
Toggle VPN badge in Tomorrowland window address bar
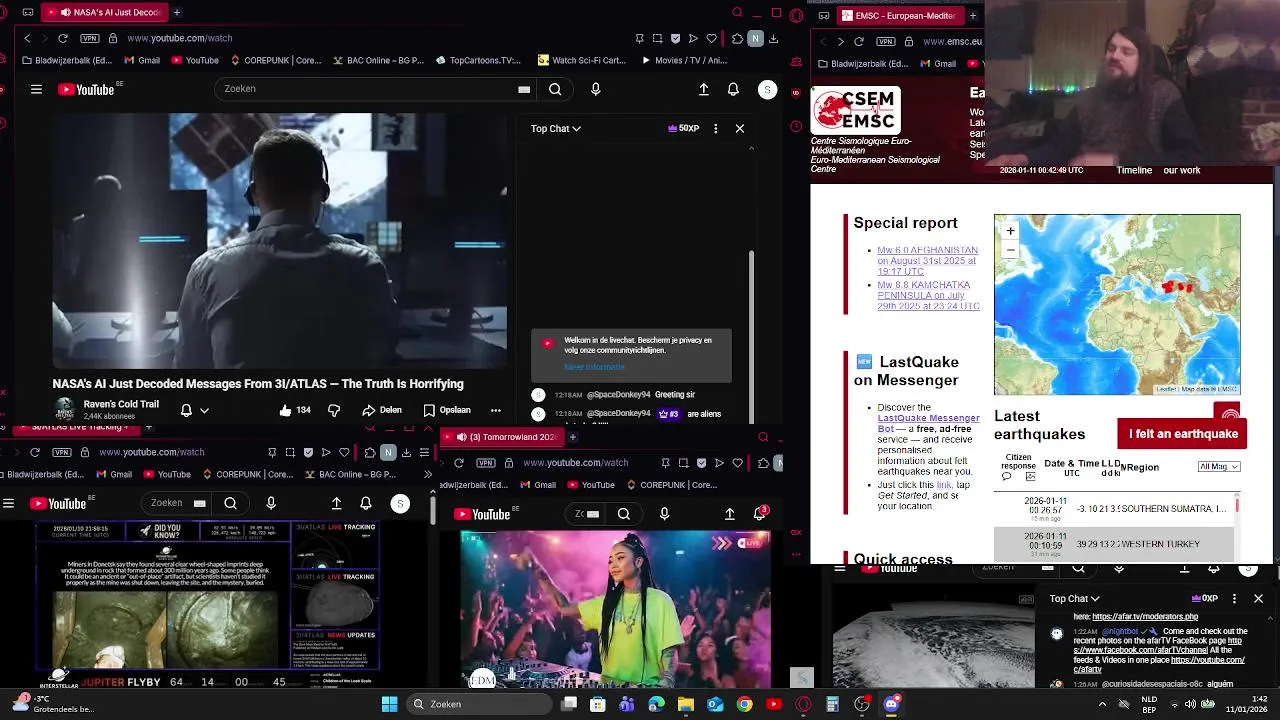click(x=486, y=463)
